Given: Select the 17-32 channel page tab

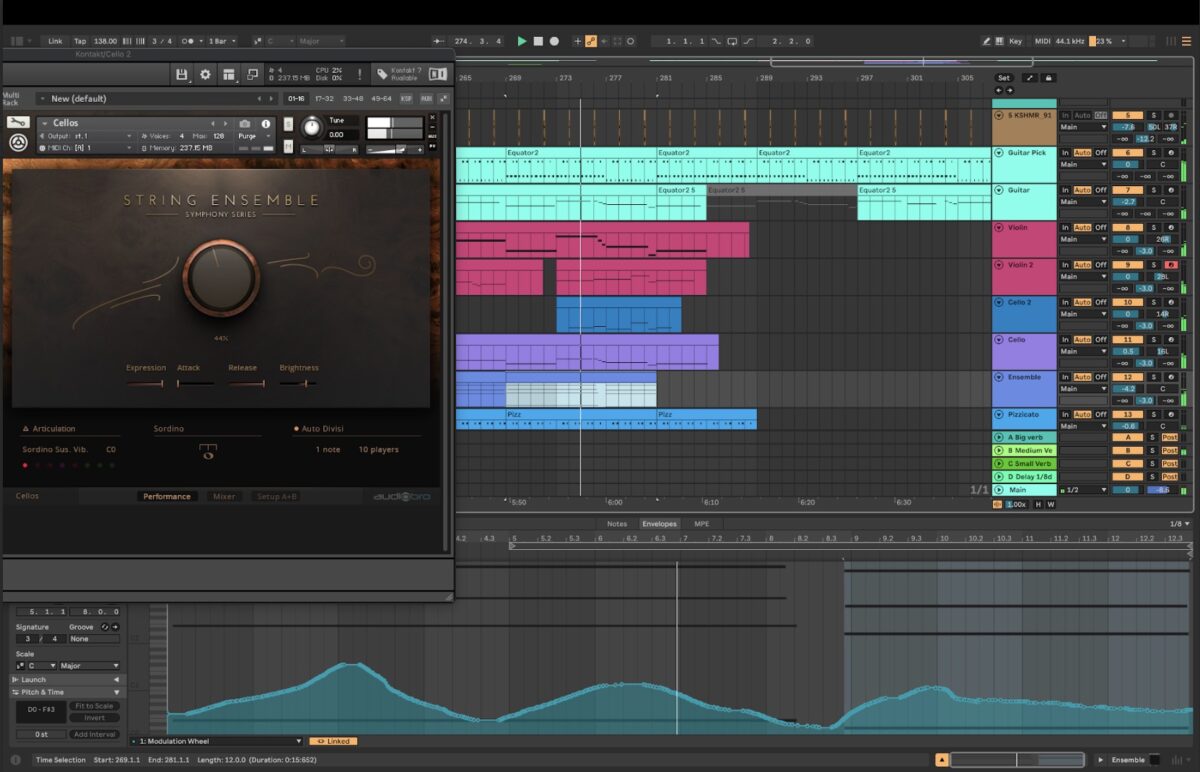Looking at the screenshot, I should 324,99.
